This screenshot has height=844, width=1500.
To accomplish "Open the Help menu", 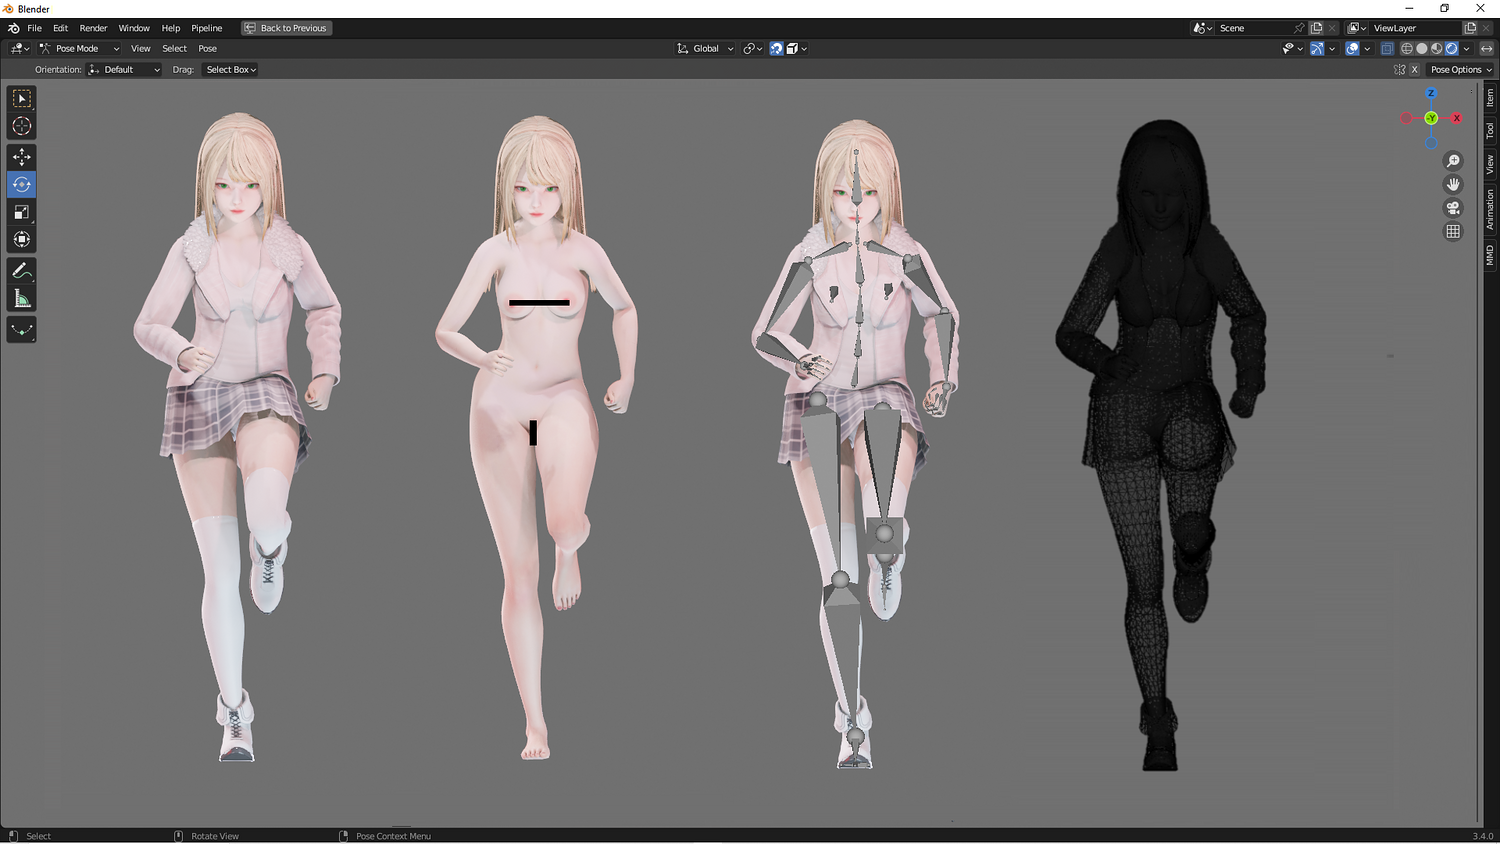I will pyautogui.click(x=171, y=28).
